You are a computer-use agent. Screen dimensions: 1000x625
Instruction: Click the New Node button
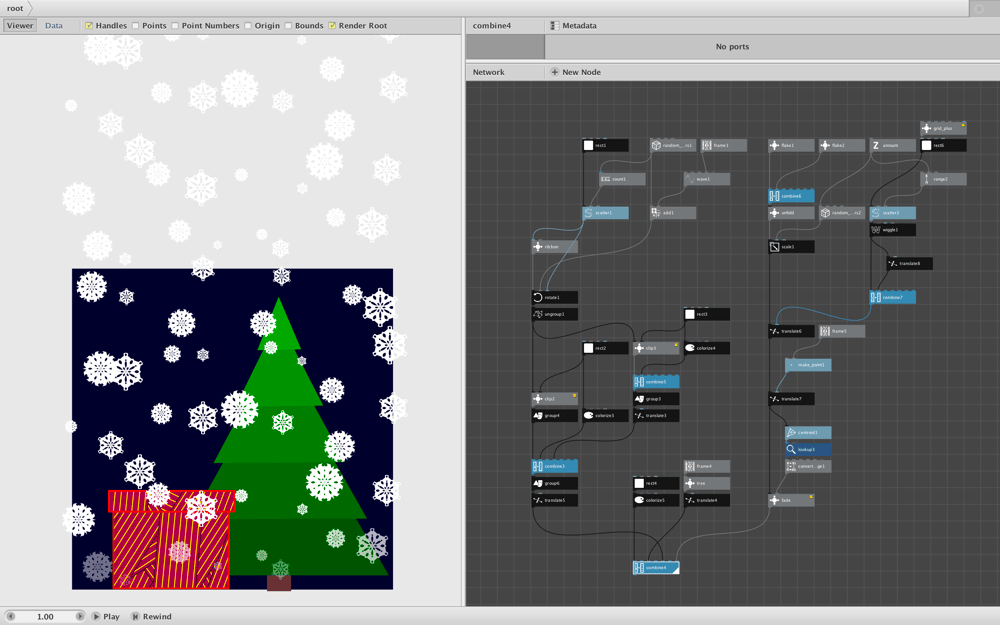575,72
